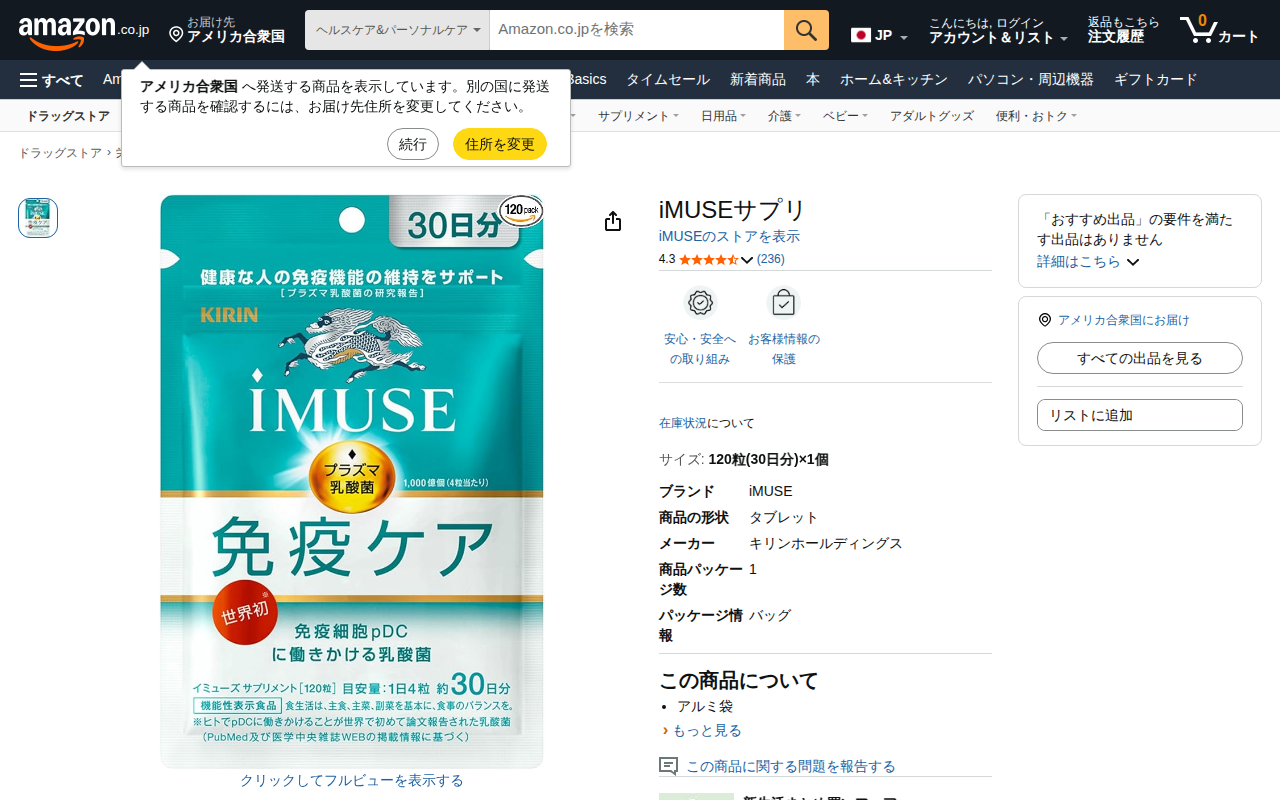Select the small product thumbnail
1280x800 pixels.
click(x=38, y=218)
